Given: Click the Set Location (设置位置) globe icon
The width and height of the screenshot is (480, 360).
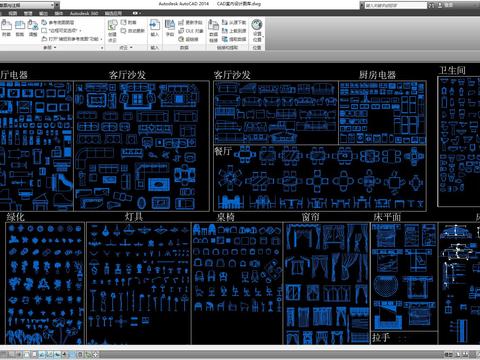Looking at the screenshot, I should click(257, 30).
